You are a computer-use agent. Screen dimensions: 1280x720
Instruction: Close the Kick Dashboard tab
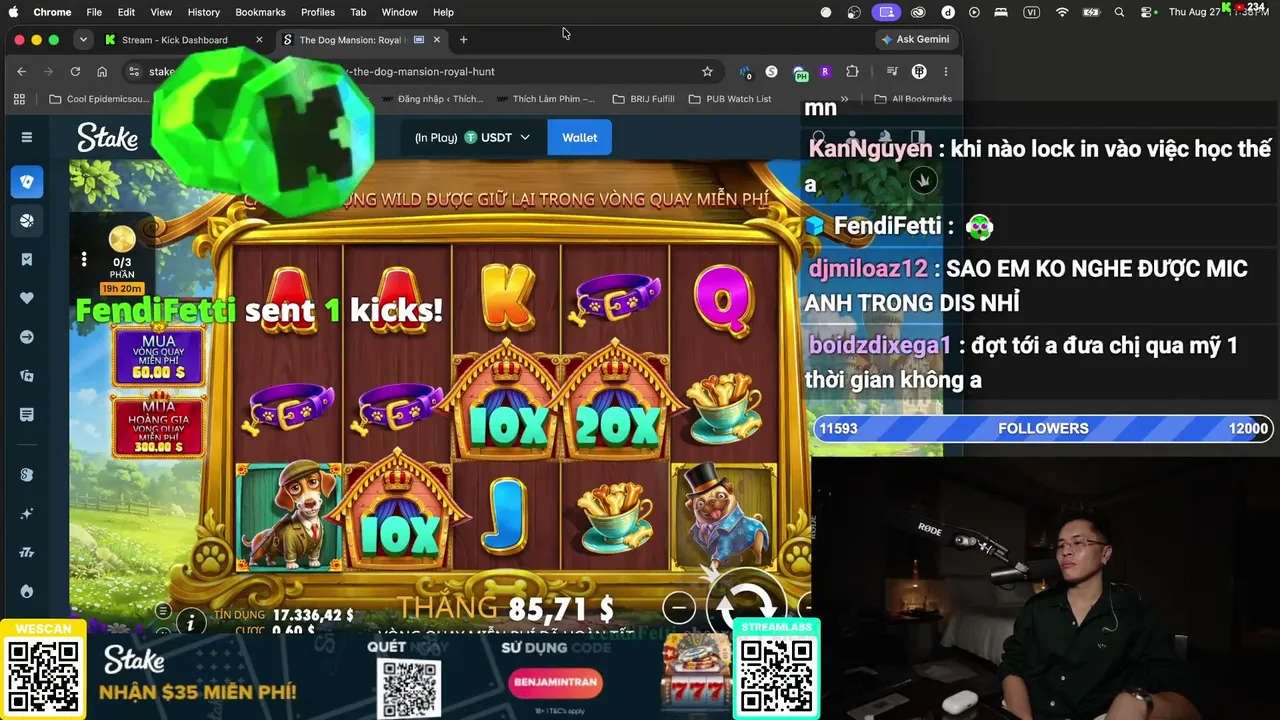pos(259,40)
